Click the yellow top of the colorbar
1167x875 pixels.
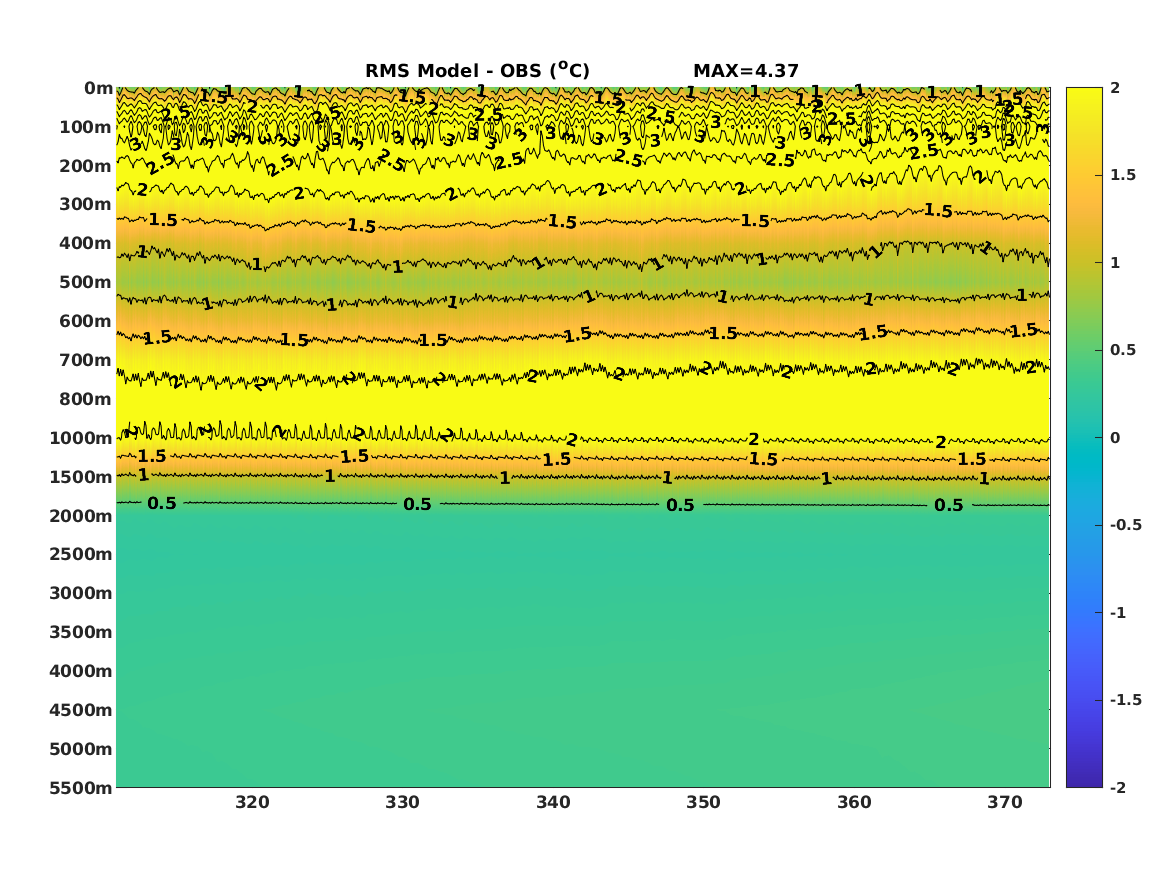click(1084, 95)
